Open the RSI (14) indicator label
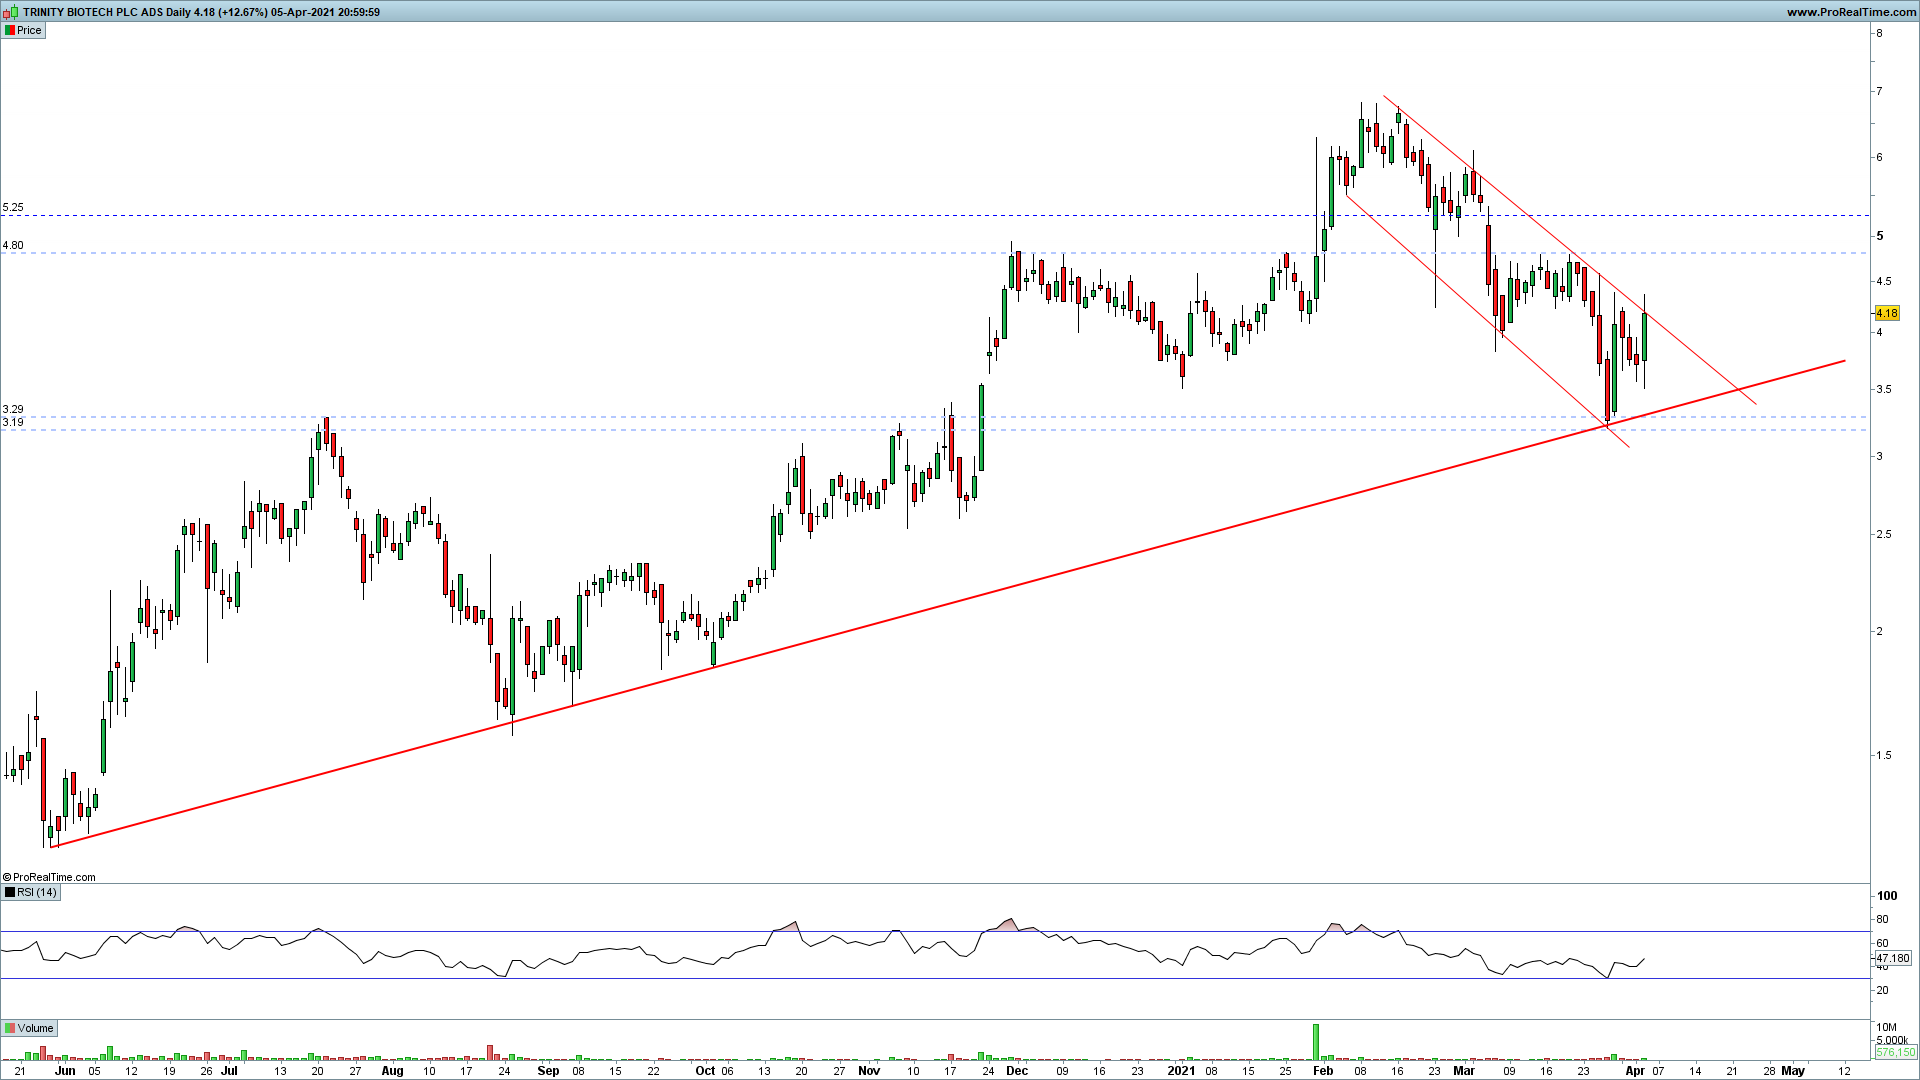The height and width of the screenshot is (1080, 1920). click(x=37, y=892)
